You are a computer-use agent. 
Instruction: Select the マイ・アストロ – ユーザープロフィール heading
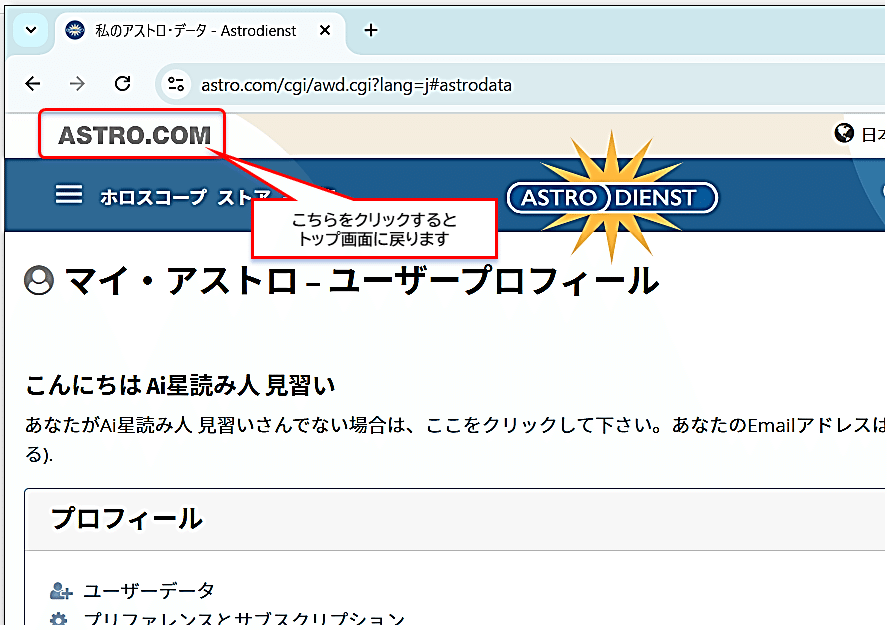(x=362, y=281)
